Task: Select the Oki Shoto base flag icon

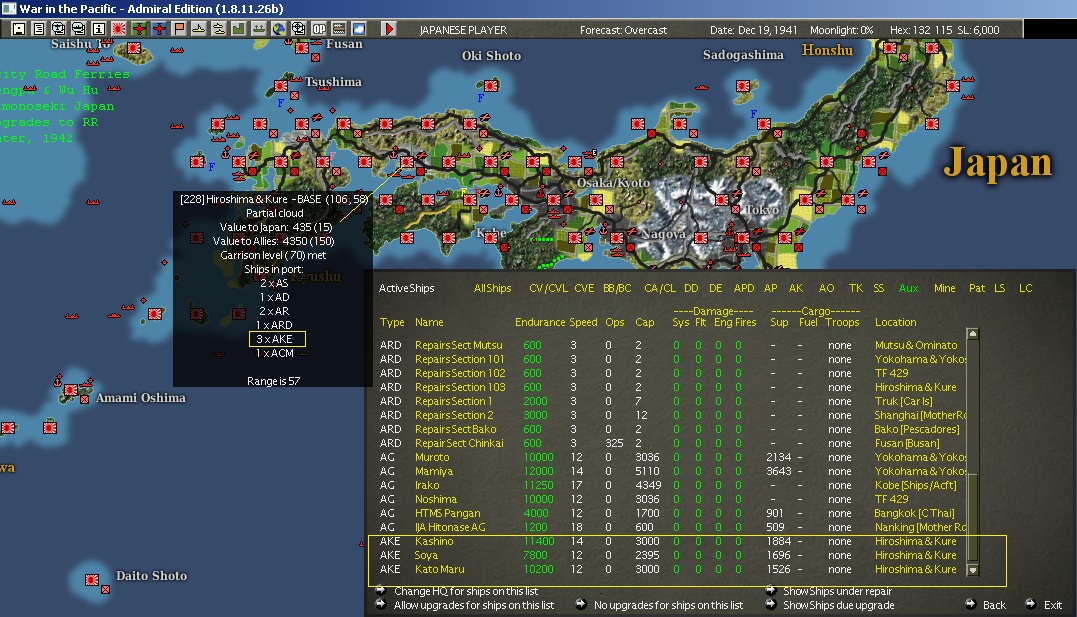Action: 490,86
